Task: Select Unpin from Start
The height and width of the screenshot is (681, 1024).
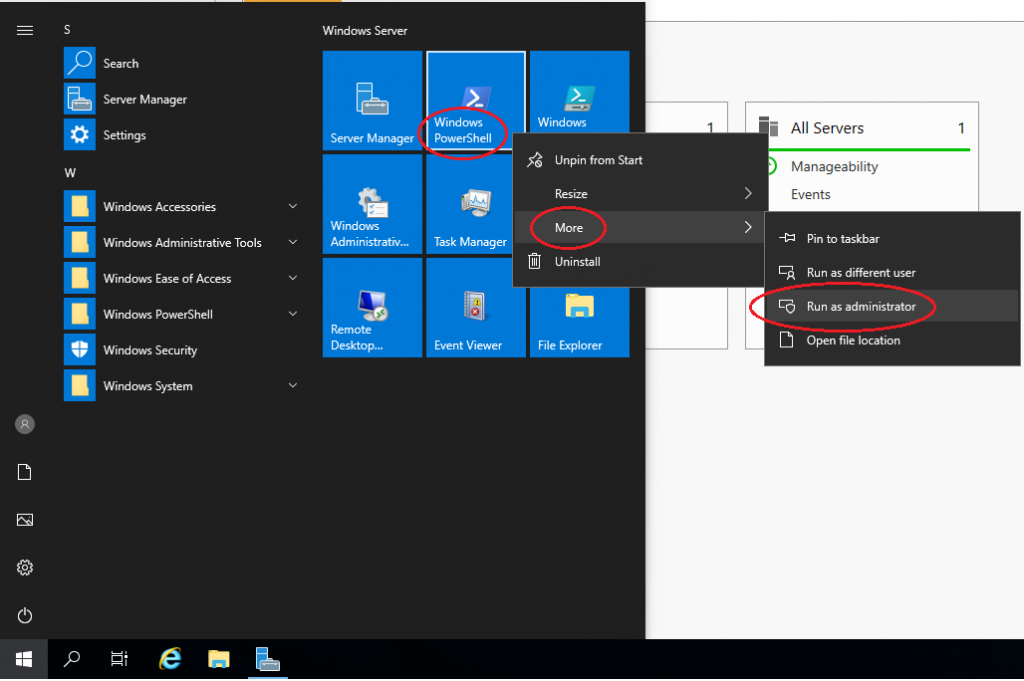Action: [641, 160]
